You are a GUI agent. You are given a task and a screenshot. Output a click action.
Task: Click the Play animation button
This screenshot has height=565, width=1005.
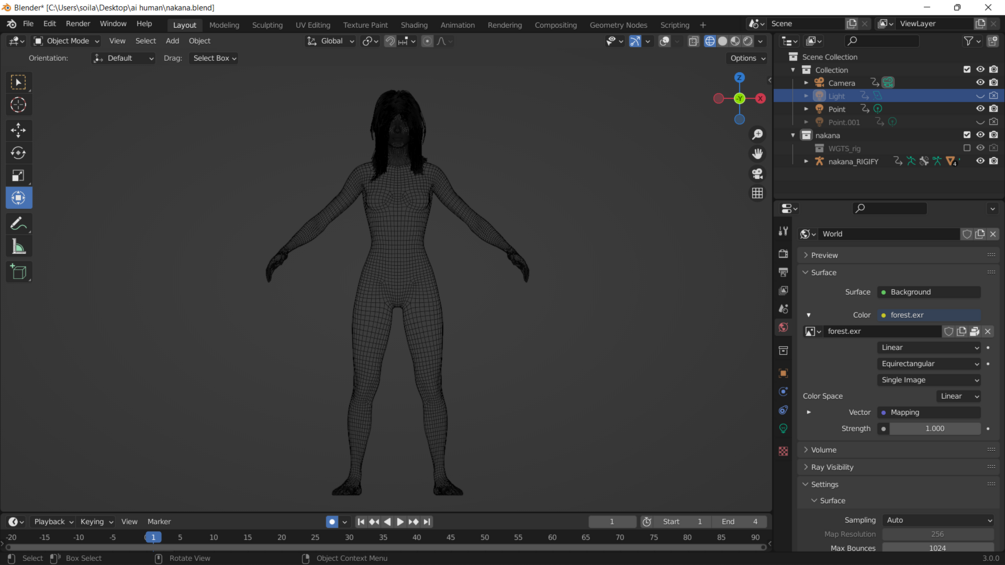(x=400, y=522)
